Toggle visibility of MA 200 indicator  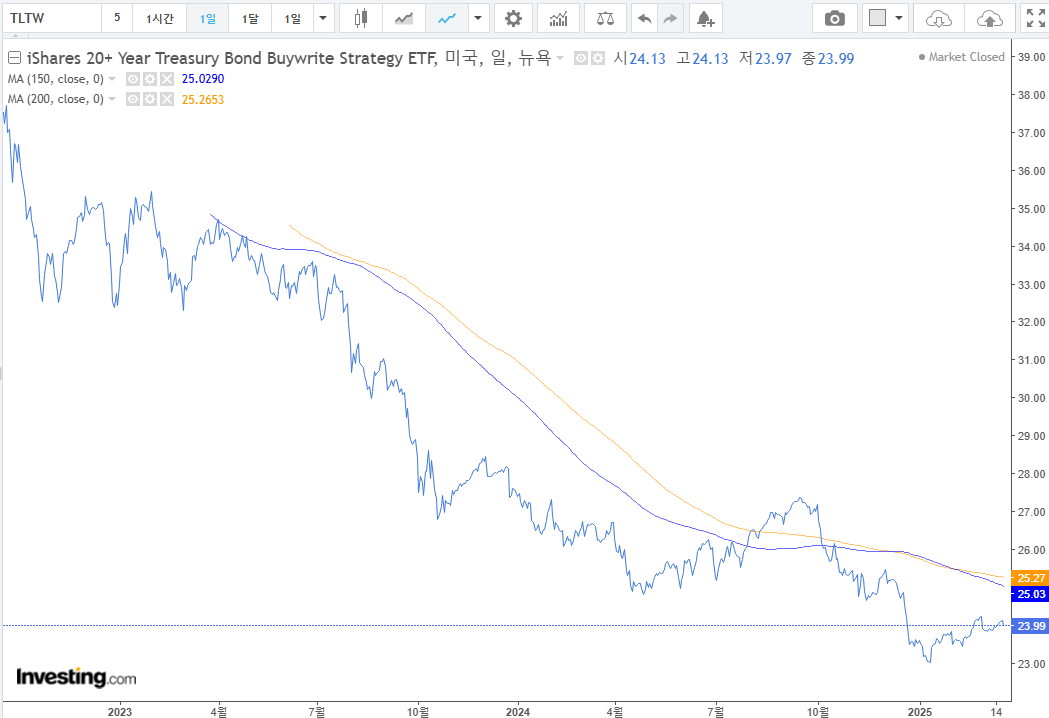[133, 100]
